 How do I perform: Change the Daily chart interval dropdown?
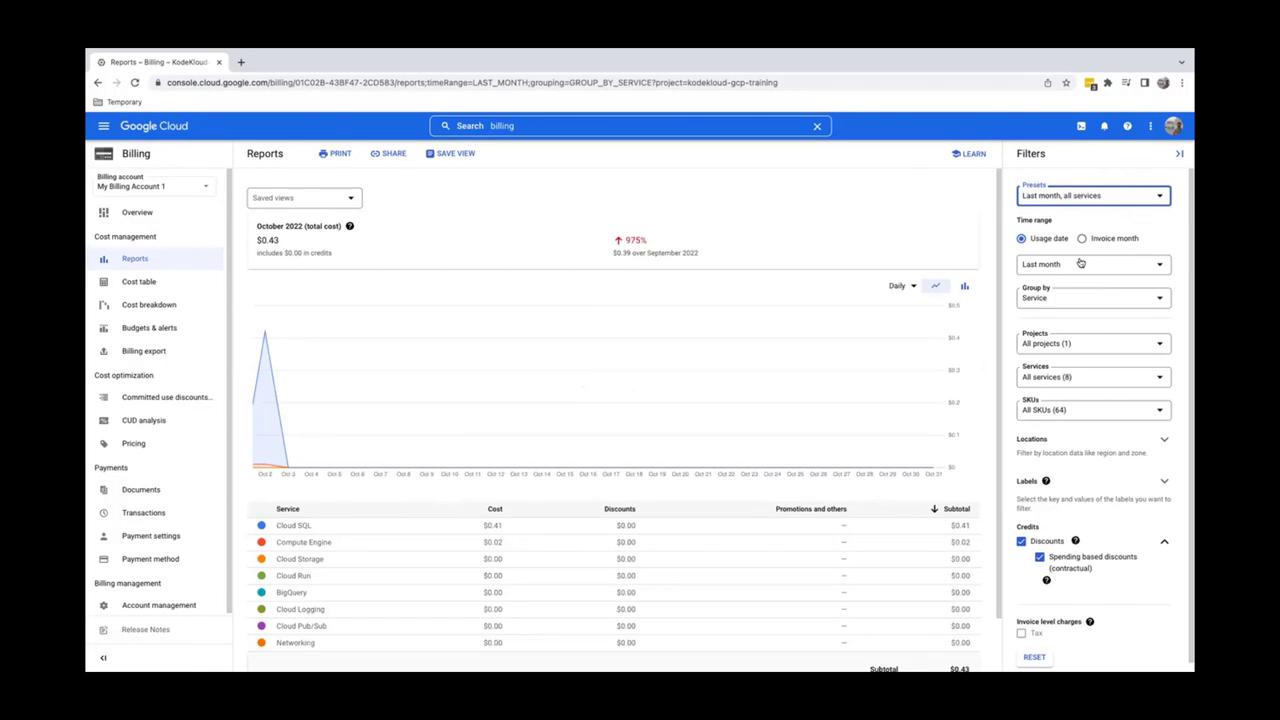click(x=902, y=286)
